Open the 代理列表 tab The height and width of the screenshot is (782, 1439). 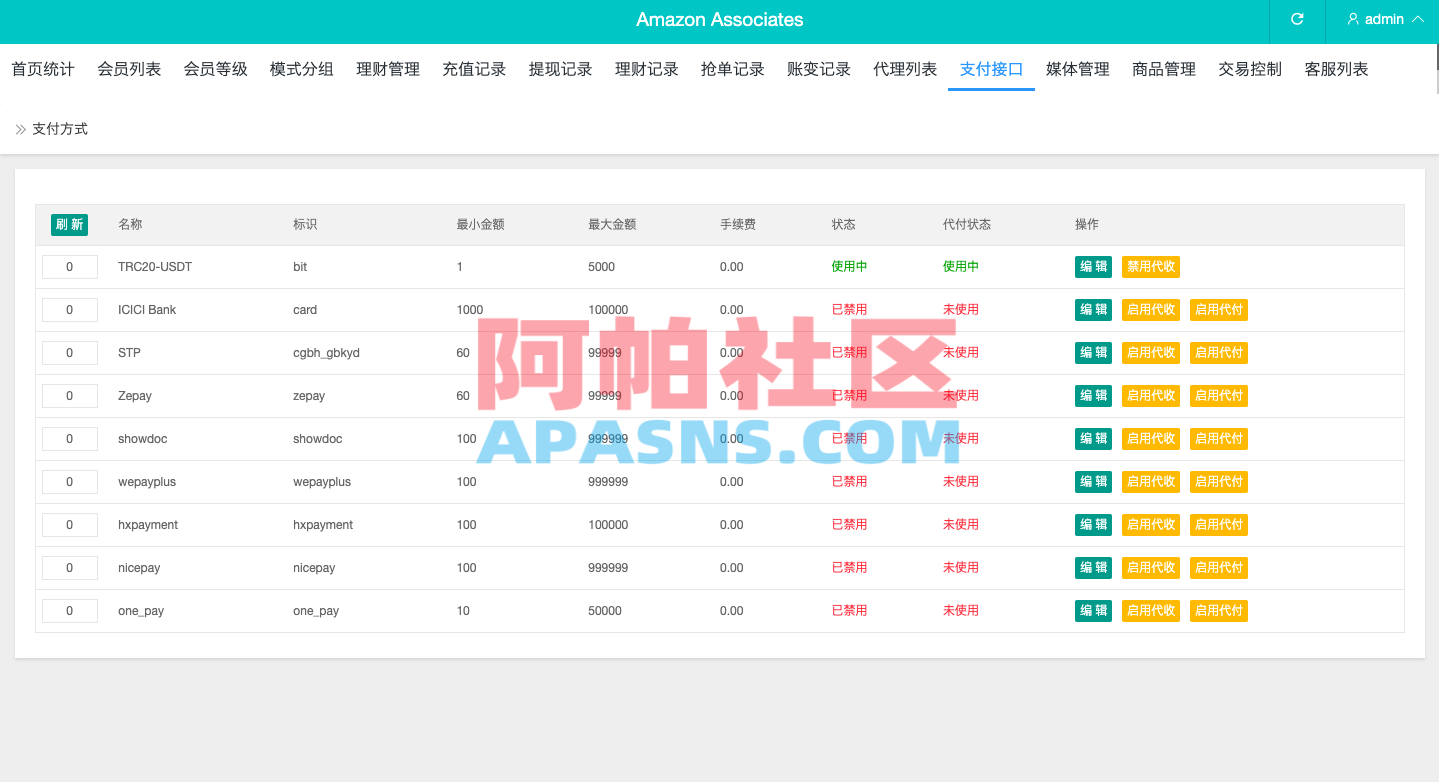905,69
